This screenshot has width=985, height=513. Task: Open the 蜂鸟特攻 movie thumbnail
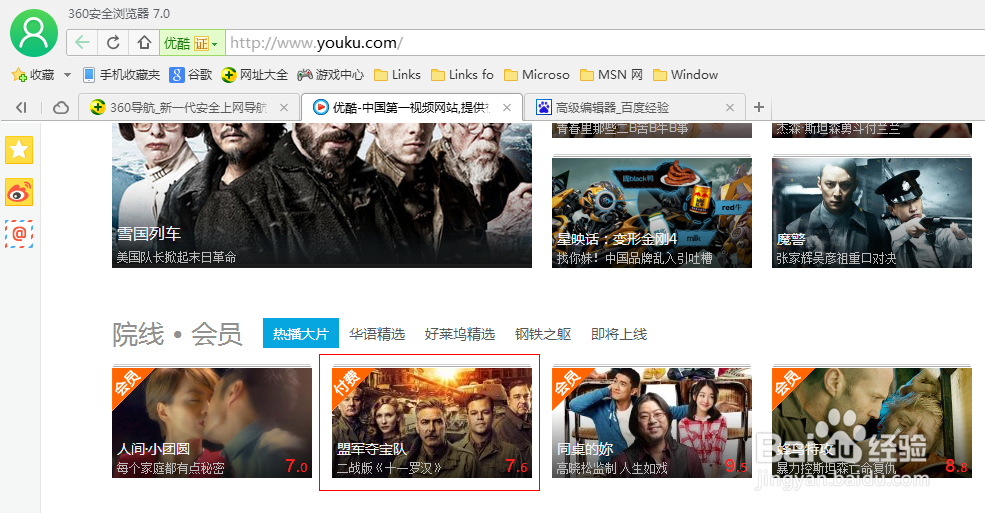point(872,423)
